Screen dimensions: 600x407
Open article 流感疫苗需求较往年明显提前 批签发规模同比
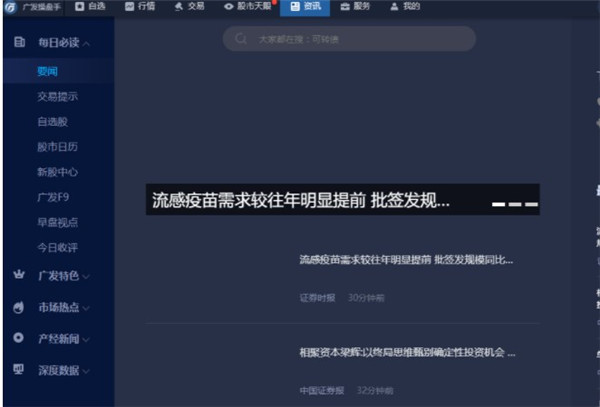pyautogui.click(x=406, y=260)
